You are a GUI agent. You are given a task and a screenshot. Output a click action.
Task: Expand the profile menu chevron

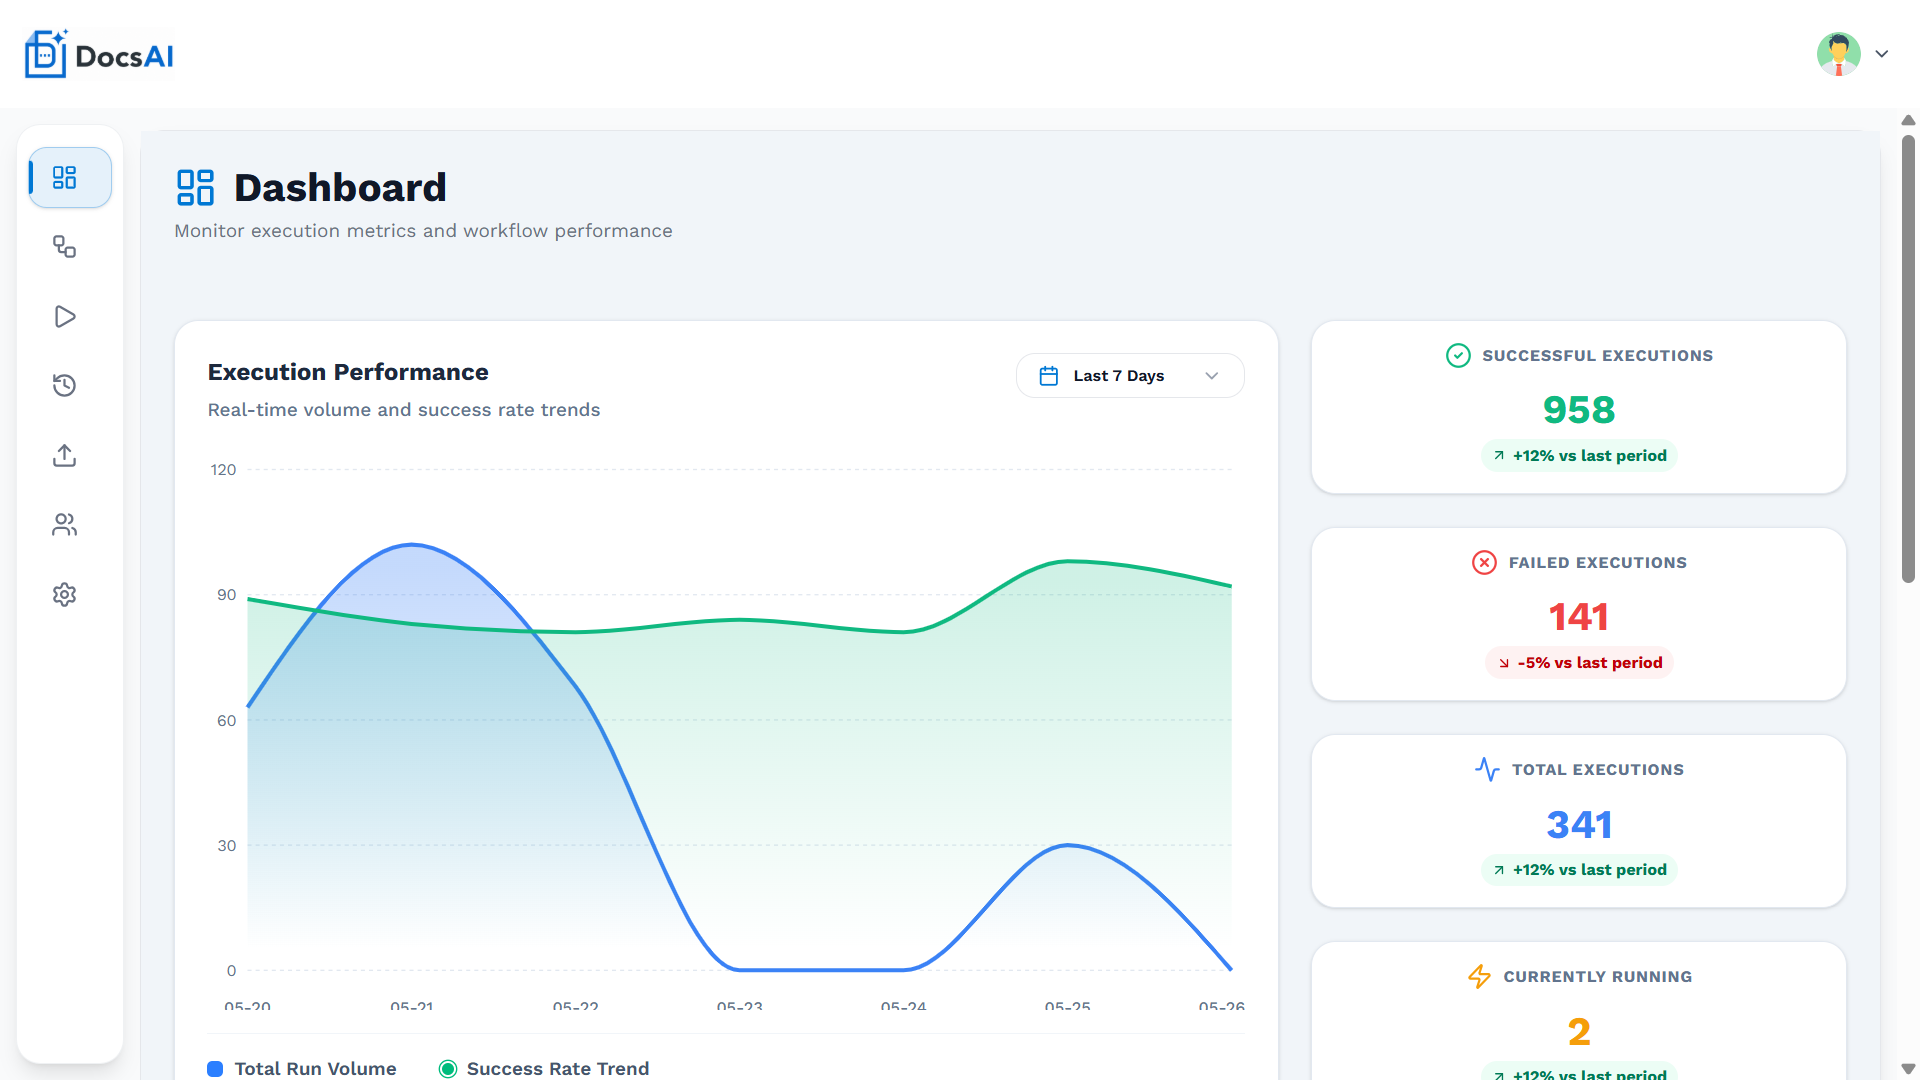[x=1882, y=54]
